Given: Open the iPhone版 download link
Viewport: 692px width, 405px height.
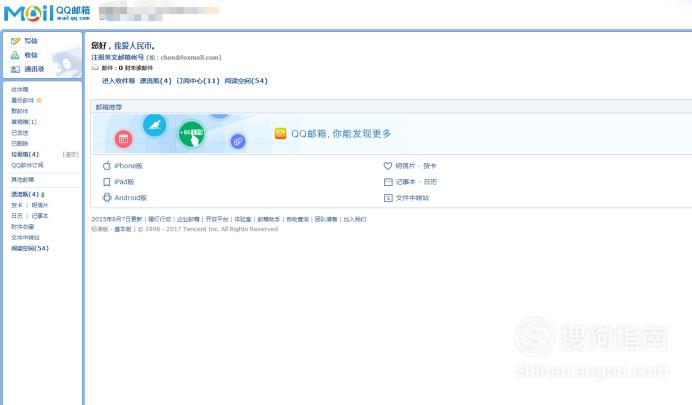Looking at the screenshot, I should tap(128, 166).
